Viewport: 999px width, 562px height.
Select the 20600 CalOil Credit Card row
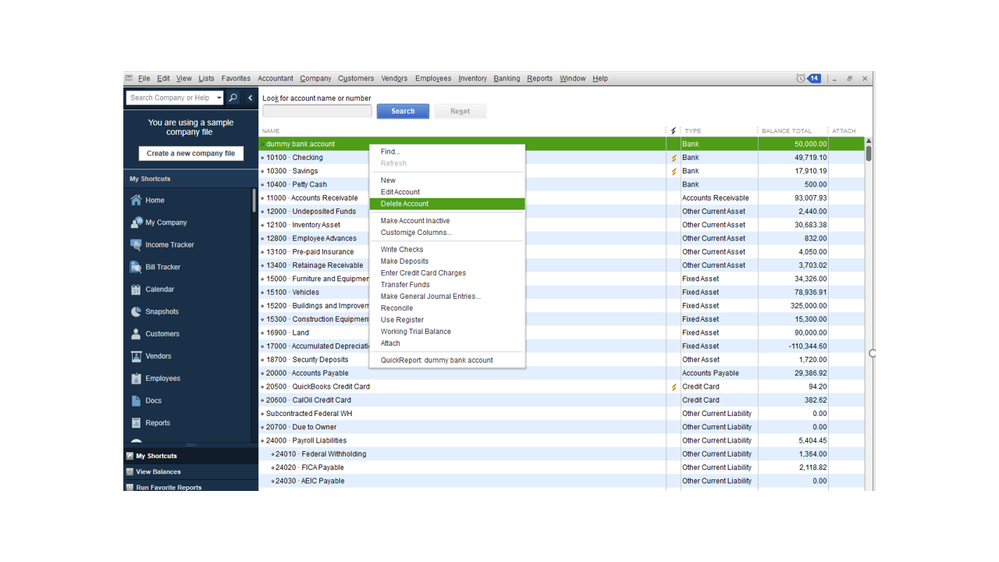pos(561,400)
